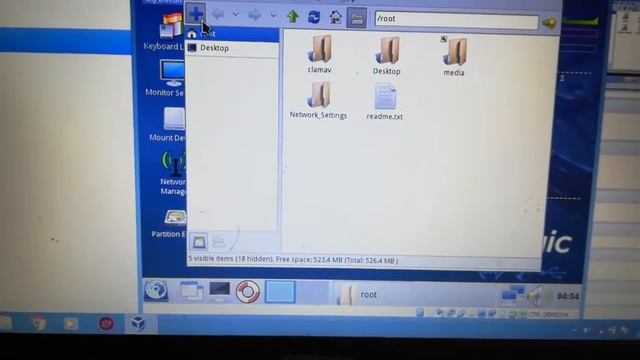Jump to the home folder icon
Screen dimensions: 640x360
click(x=336, y=17)
